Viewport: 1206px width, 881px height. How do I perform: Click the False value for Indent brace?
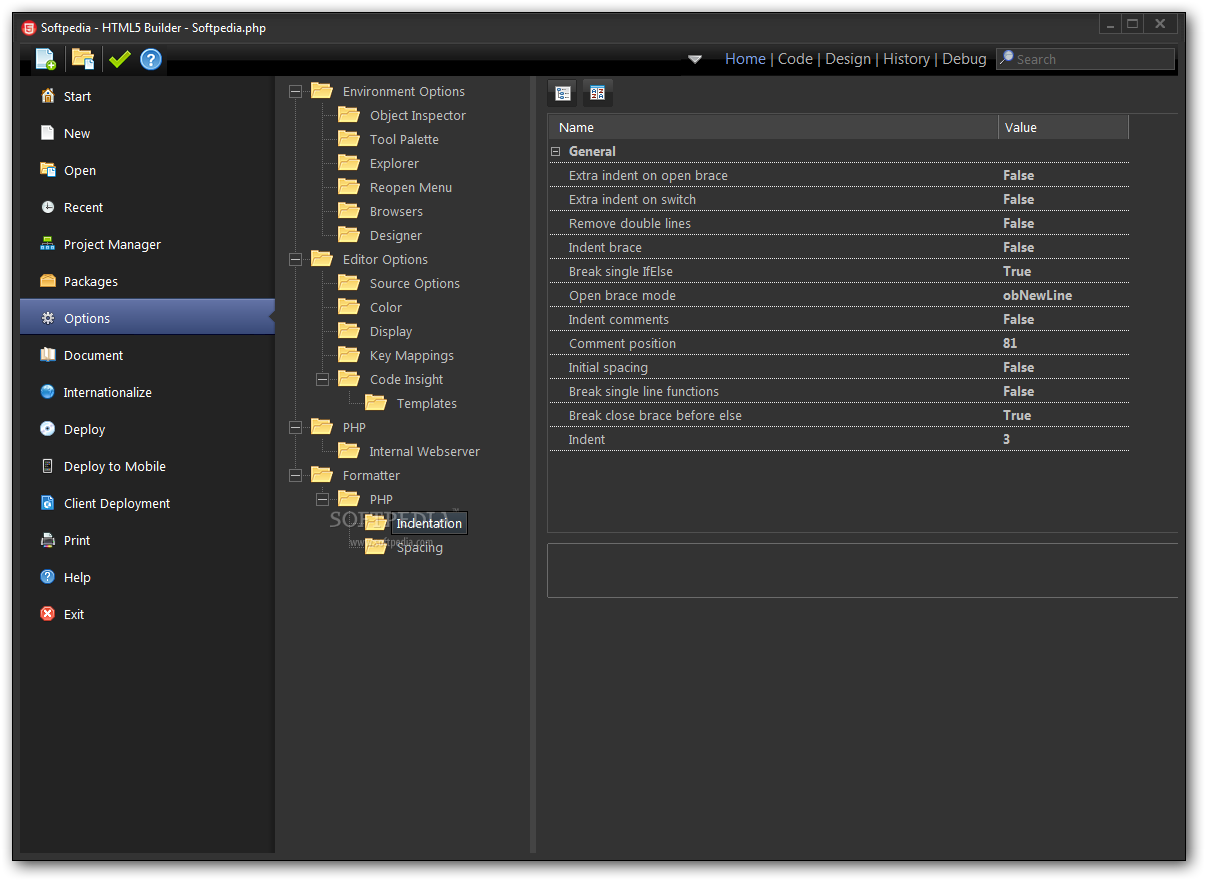(x=1019, y=247)
